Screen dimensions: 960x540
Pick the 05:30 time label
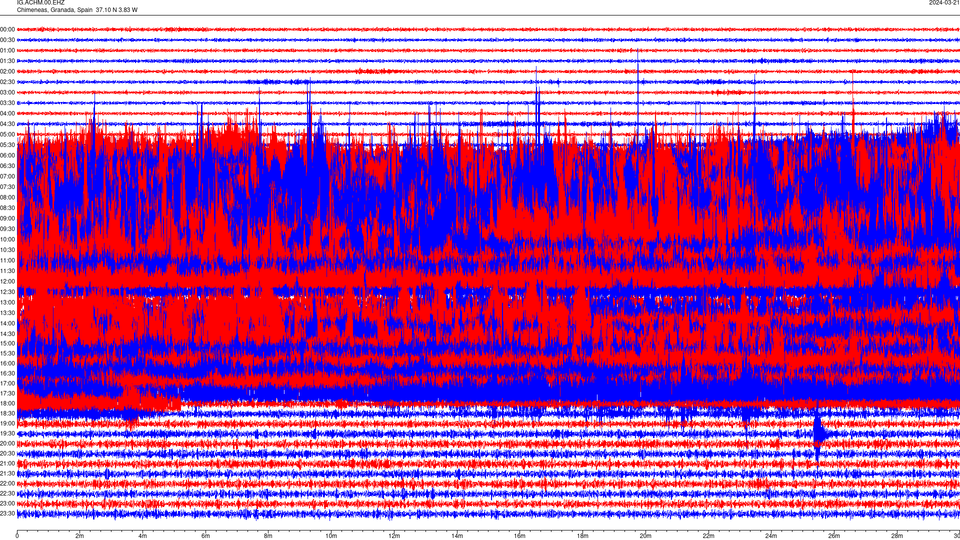click(x=8, y=145)
